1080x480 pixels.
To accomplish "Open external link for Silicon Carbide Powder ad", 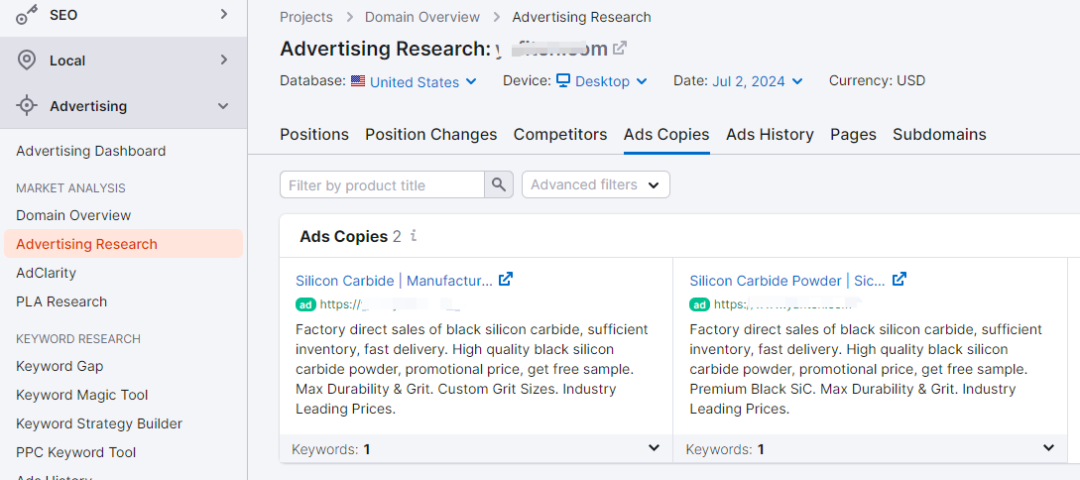I will tap(899, 280).
